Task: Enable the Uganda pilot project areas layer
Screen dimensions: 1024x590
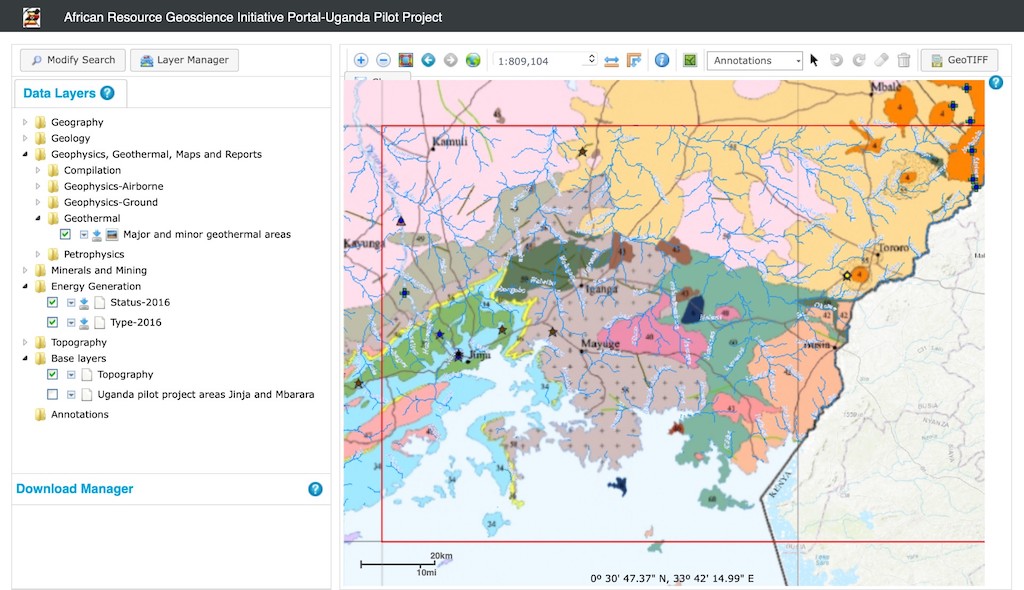Action: click(x=52, y=394)
